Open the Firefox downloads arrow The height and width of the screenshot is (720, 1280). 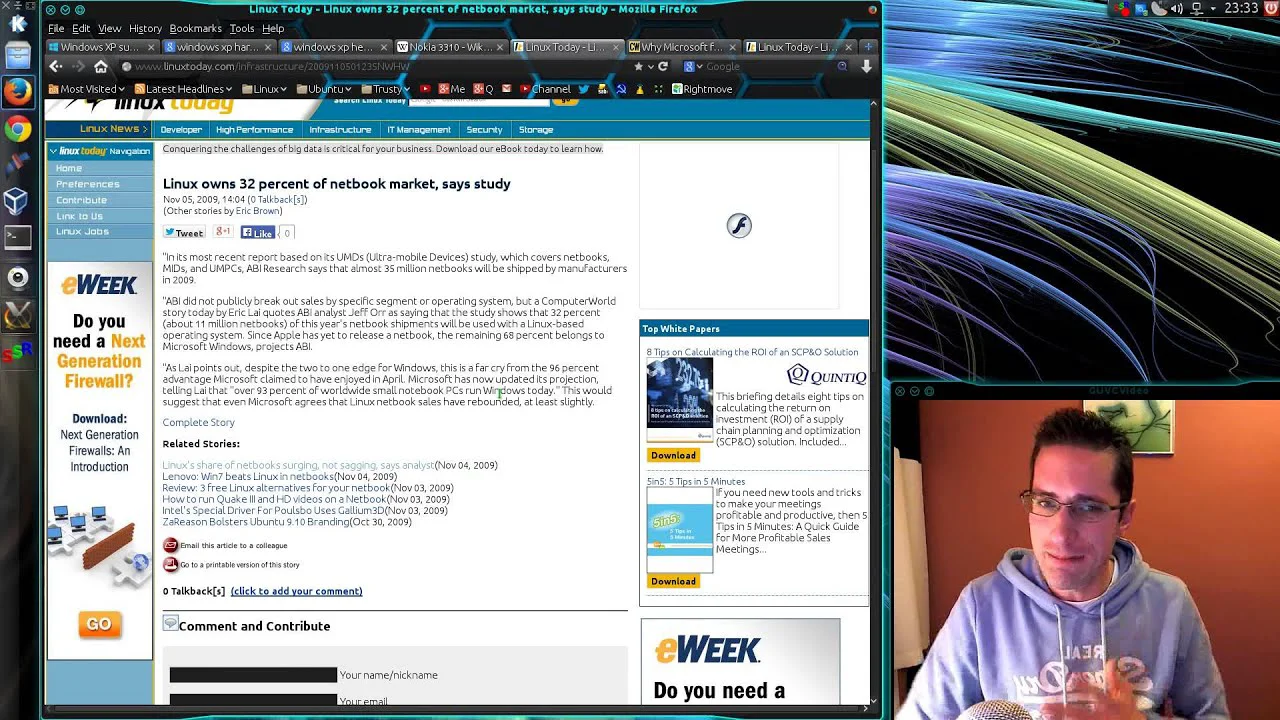coord(866,67)
